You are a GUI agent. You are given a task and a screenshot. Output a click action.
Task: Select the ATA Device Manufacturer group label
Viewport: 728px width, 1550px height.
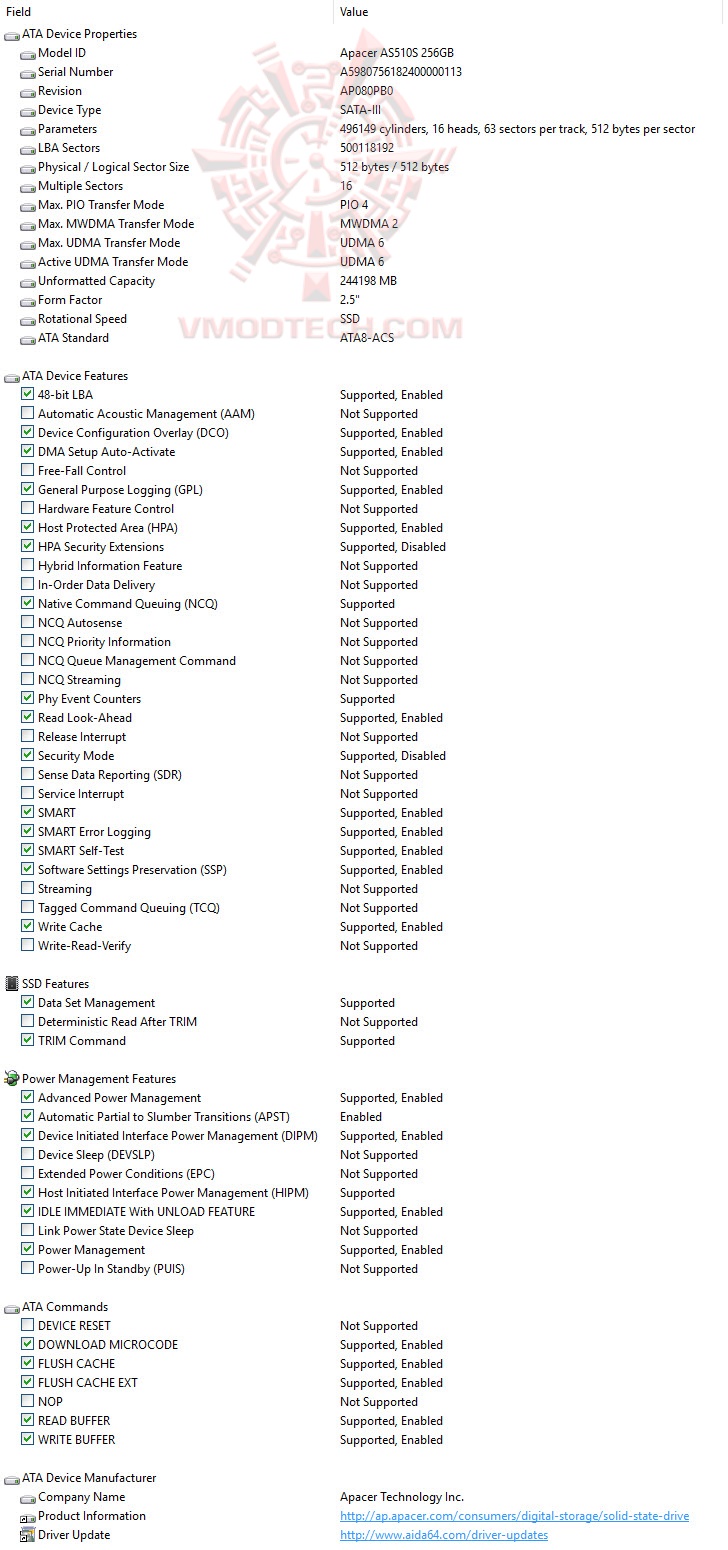click(x=89, y=1478)
